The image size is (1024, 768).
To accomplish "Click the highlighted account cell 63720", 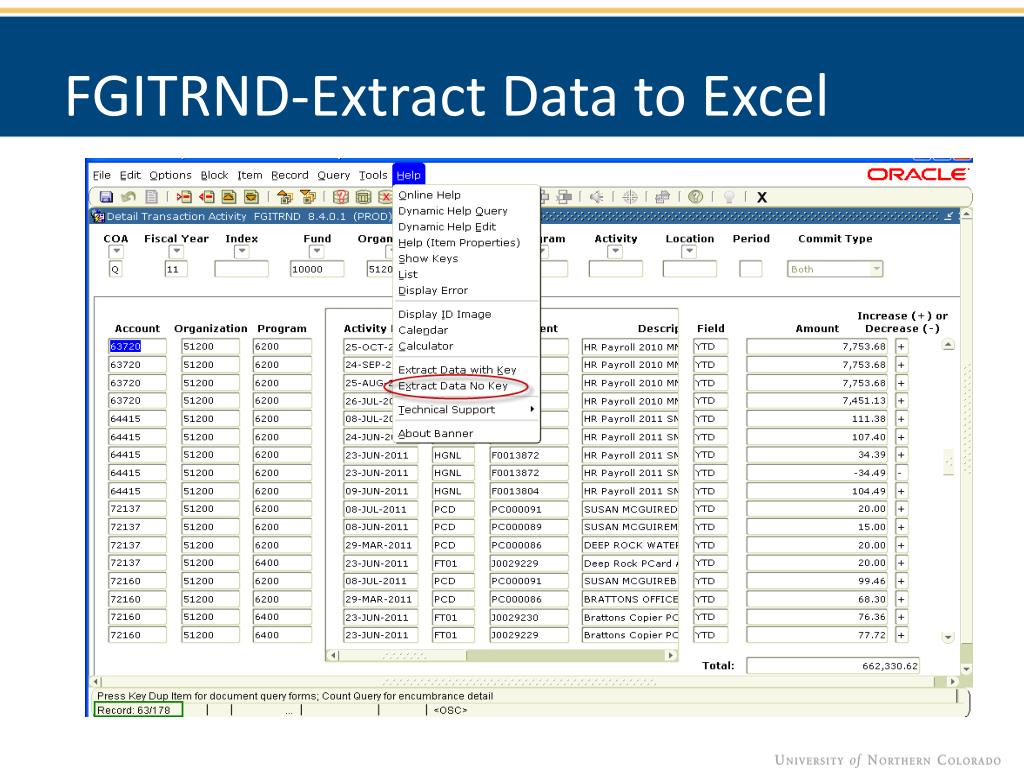I will [137, 346].
